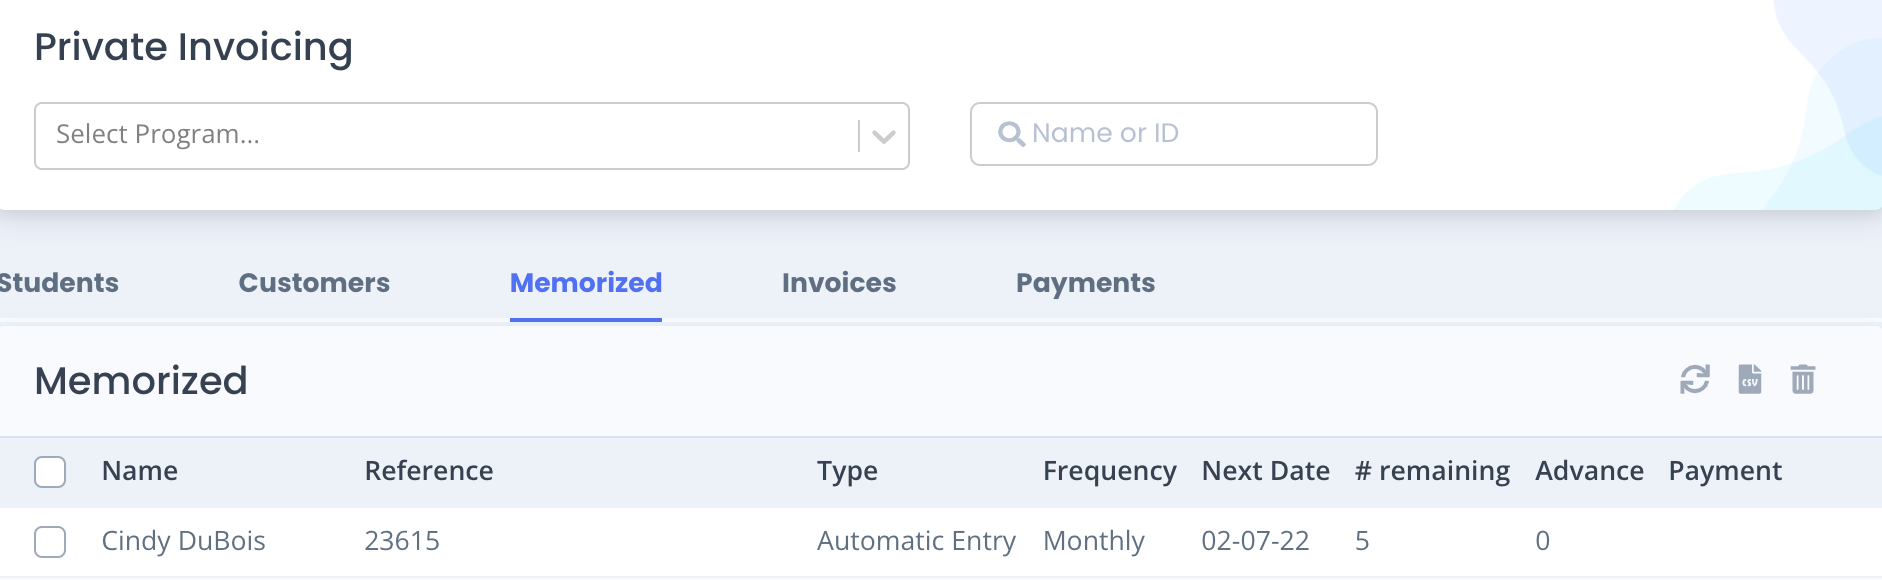Click the trash delete icon
The width and height of the screenshot is (1882, 580).
[1803, 380]
